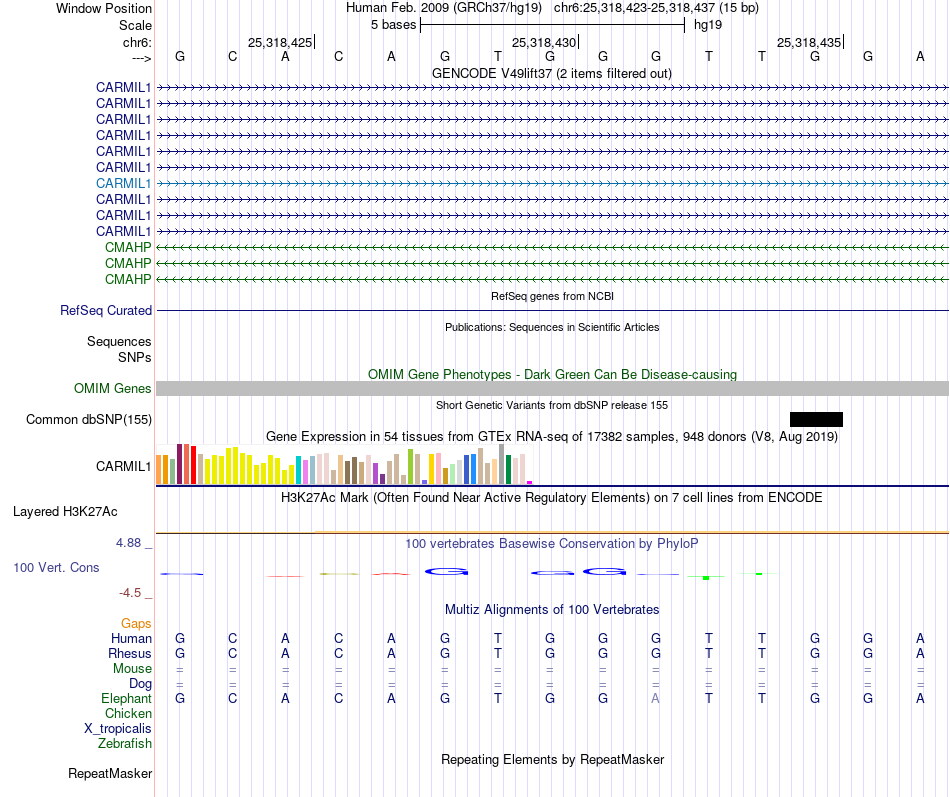
Task: Select the Human alignment row label
Action: pyautogui.click(x=131, y=638)
